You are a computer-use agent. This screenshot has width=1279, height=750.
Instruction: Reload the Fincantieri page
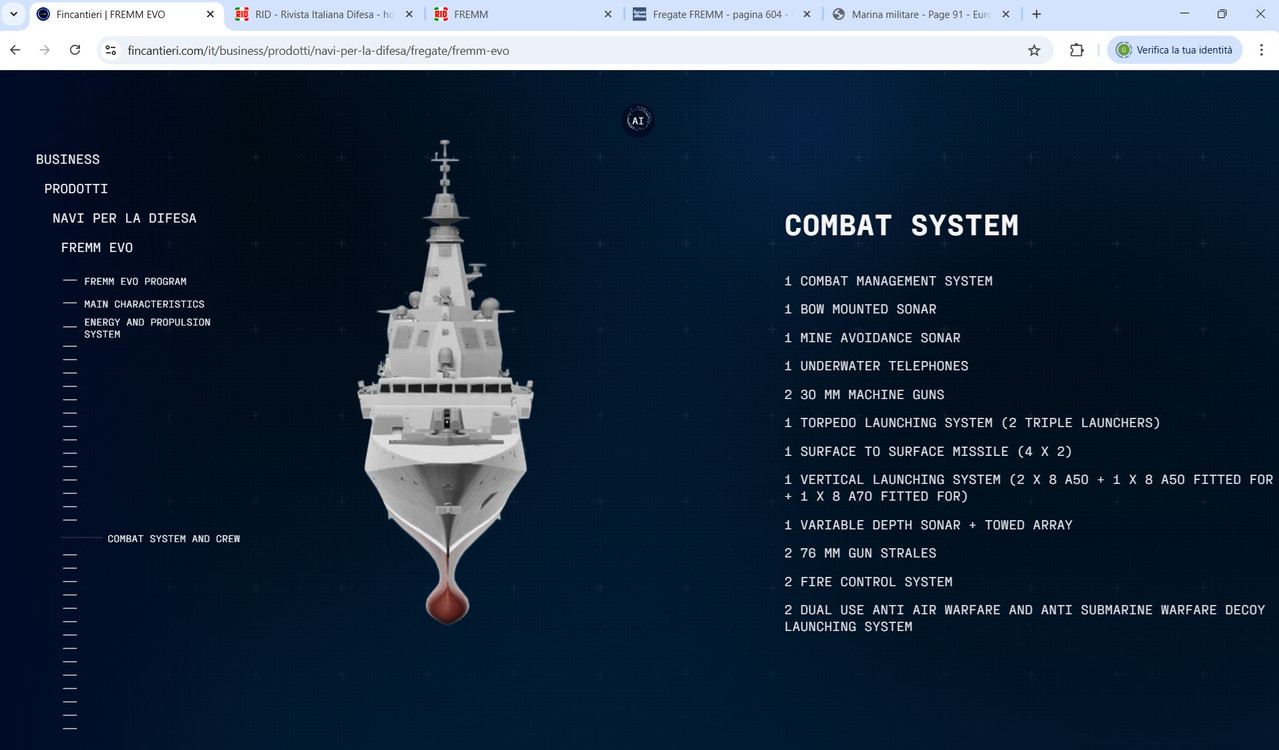pos(75,50)
